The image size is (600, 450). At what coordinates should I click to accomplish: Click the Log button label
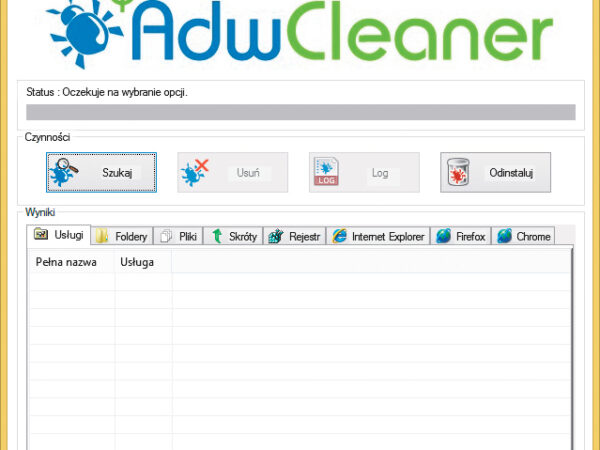point(380,173)
